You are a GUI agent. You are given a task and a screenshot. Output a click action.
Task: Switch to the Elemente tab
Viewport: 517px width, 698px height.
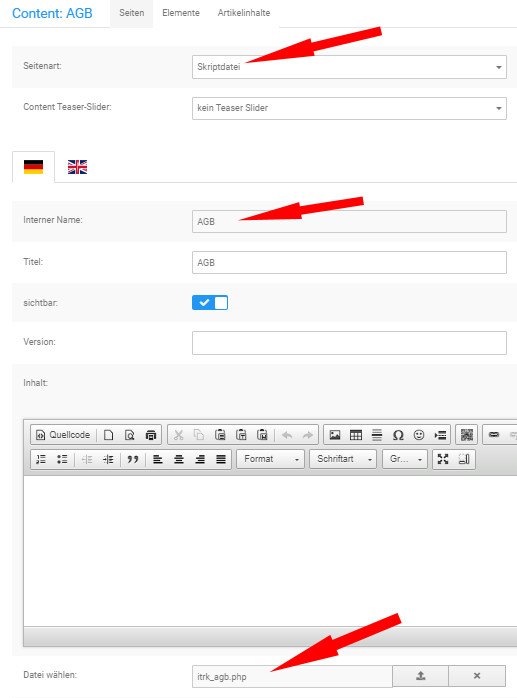click(181, 13)
